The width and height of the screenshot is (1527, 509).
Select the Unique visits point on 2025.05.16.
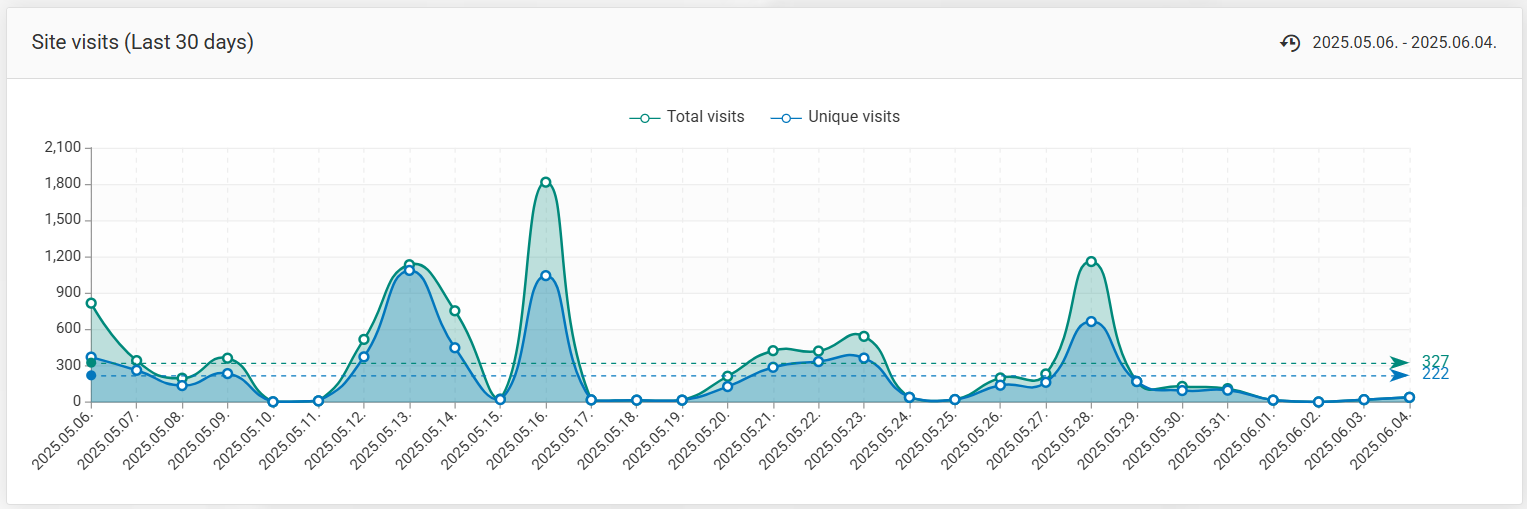pos(546,275)
